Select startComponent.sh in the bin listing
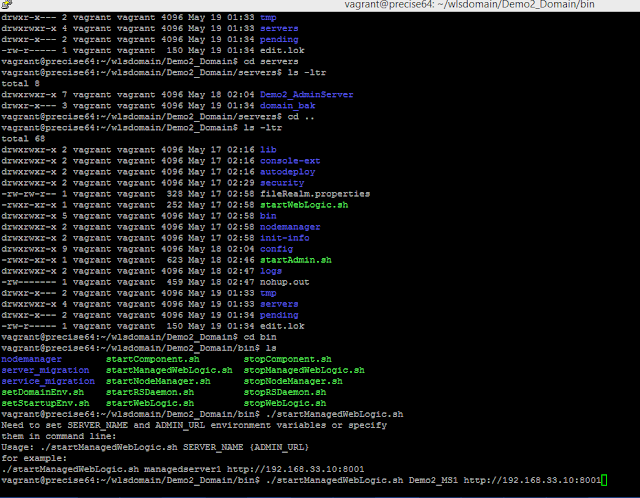 [153, 359]
